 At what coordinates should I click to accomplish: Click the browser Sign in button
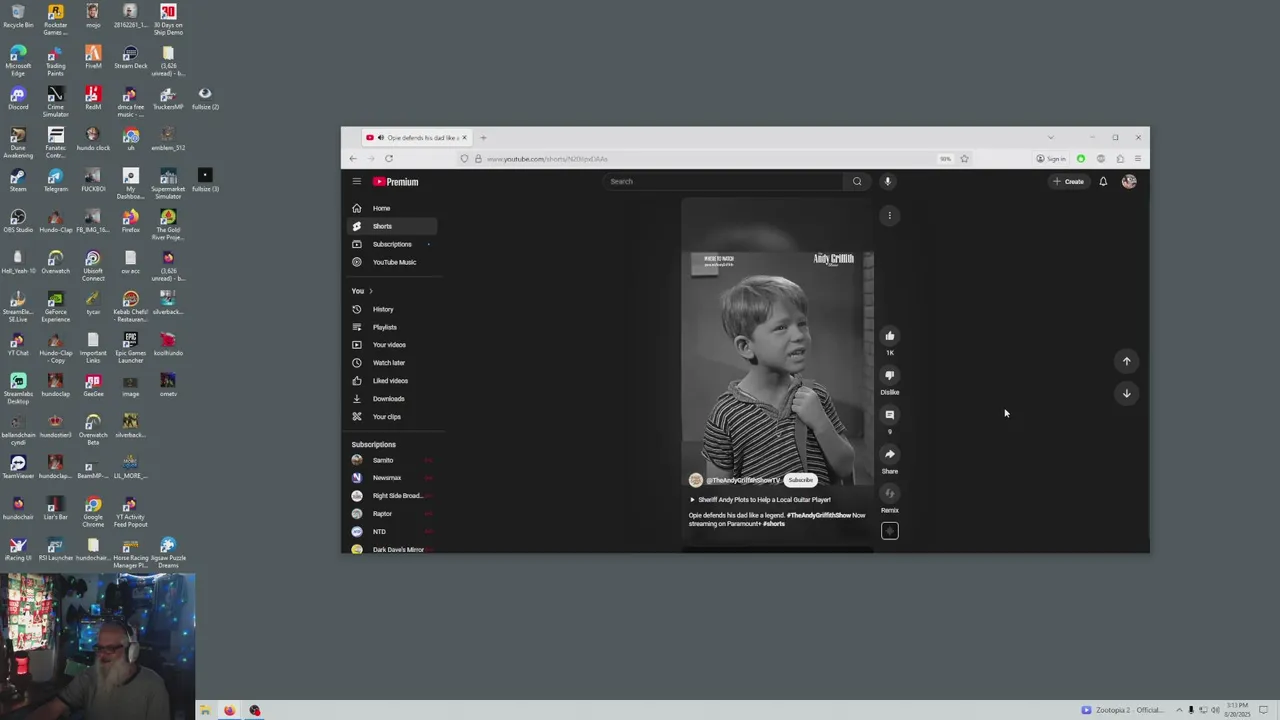1051,159
